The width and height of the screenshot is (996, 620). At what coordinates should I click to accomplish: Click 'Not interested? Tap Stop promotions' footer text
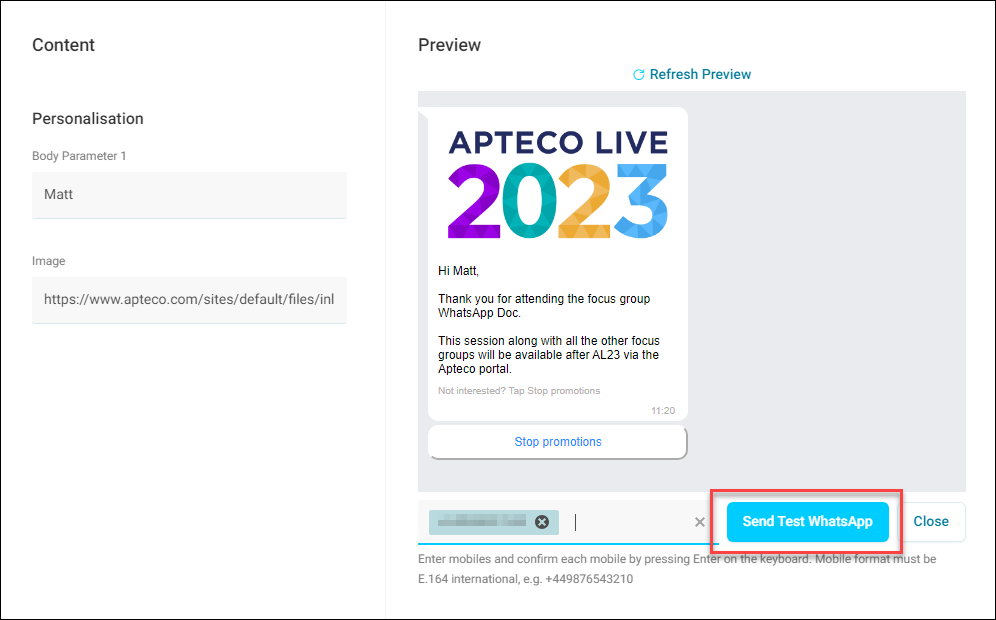coord(519,391)
